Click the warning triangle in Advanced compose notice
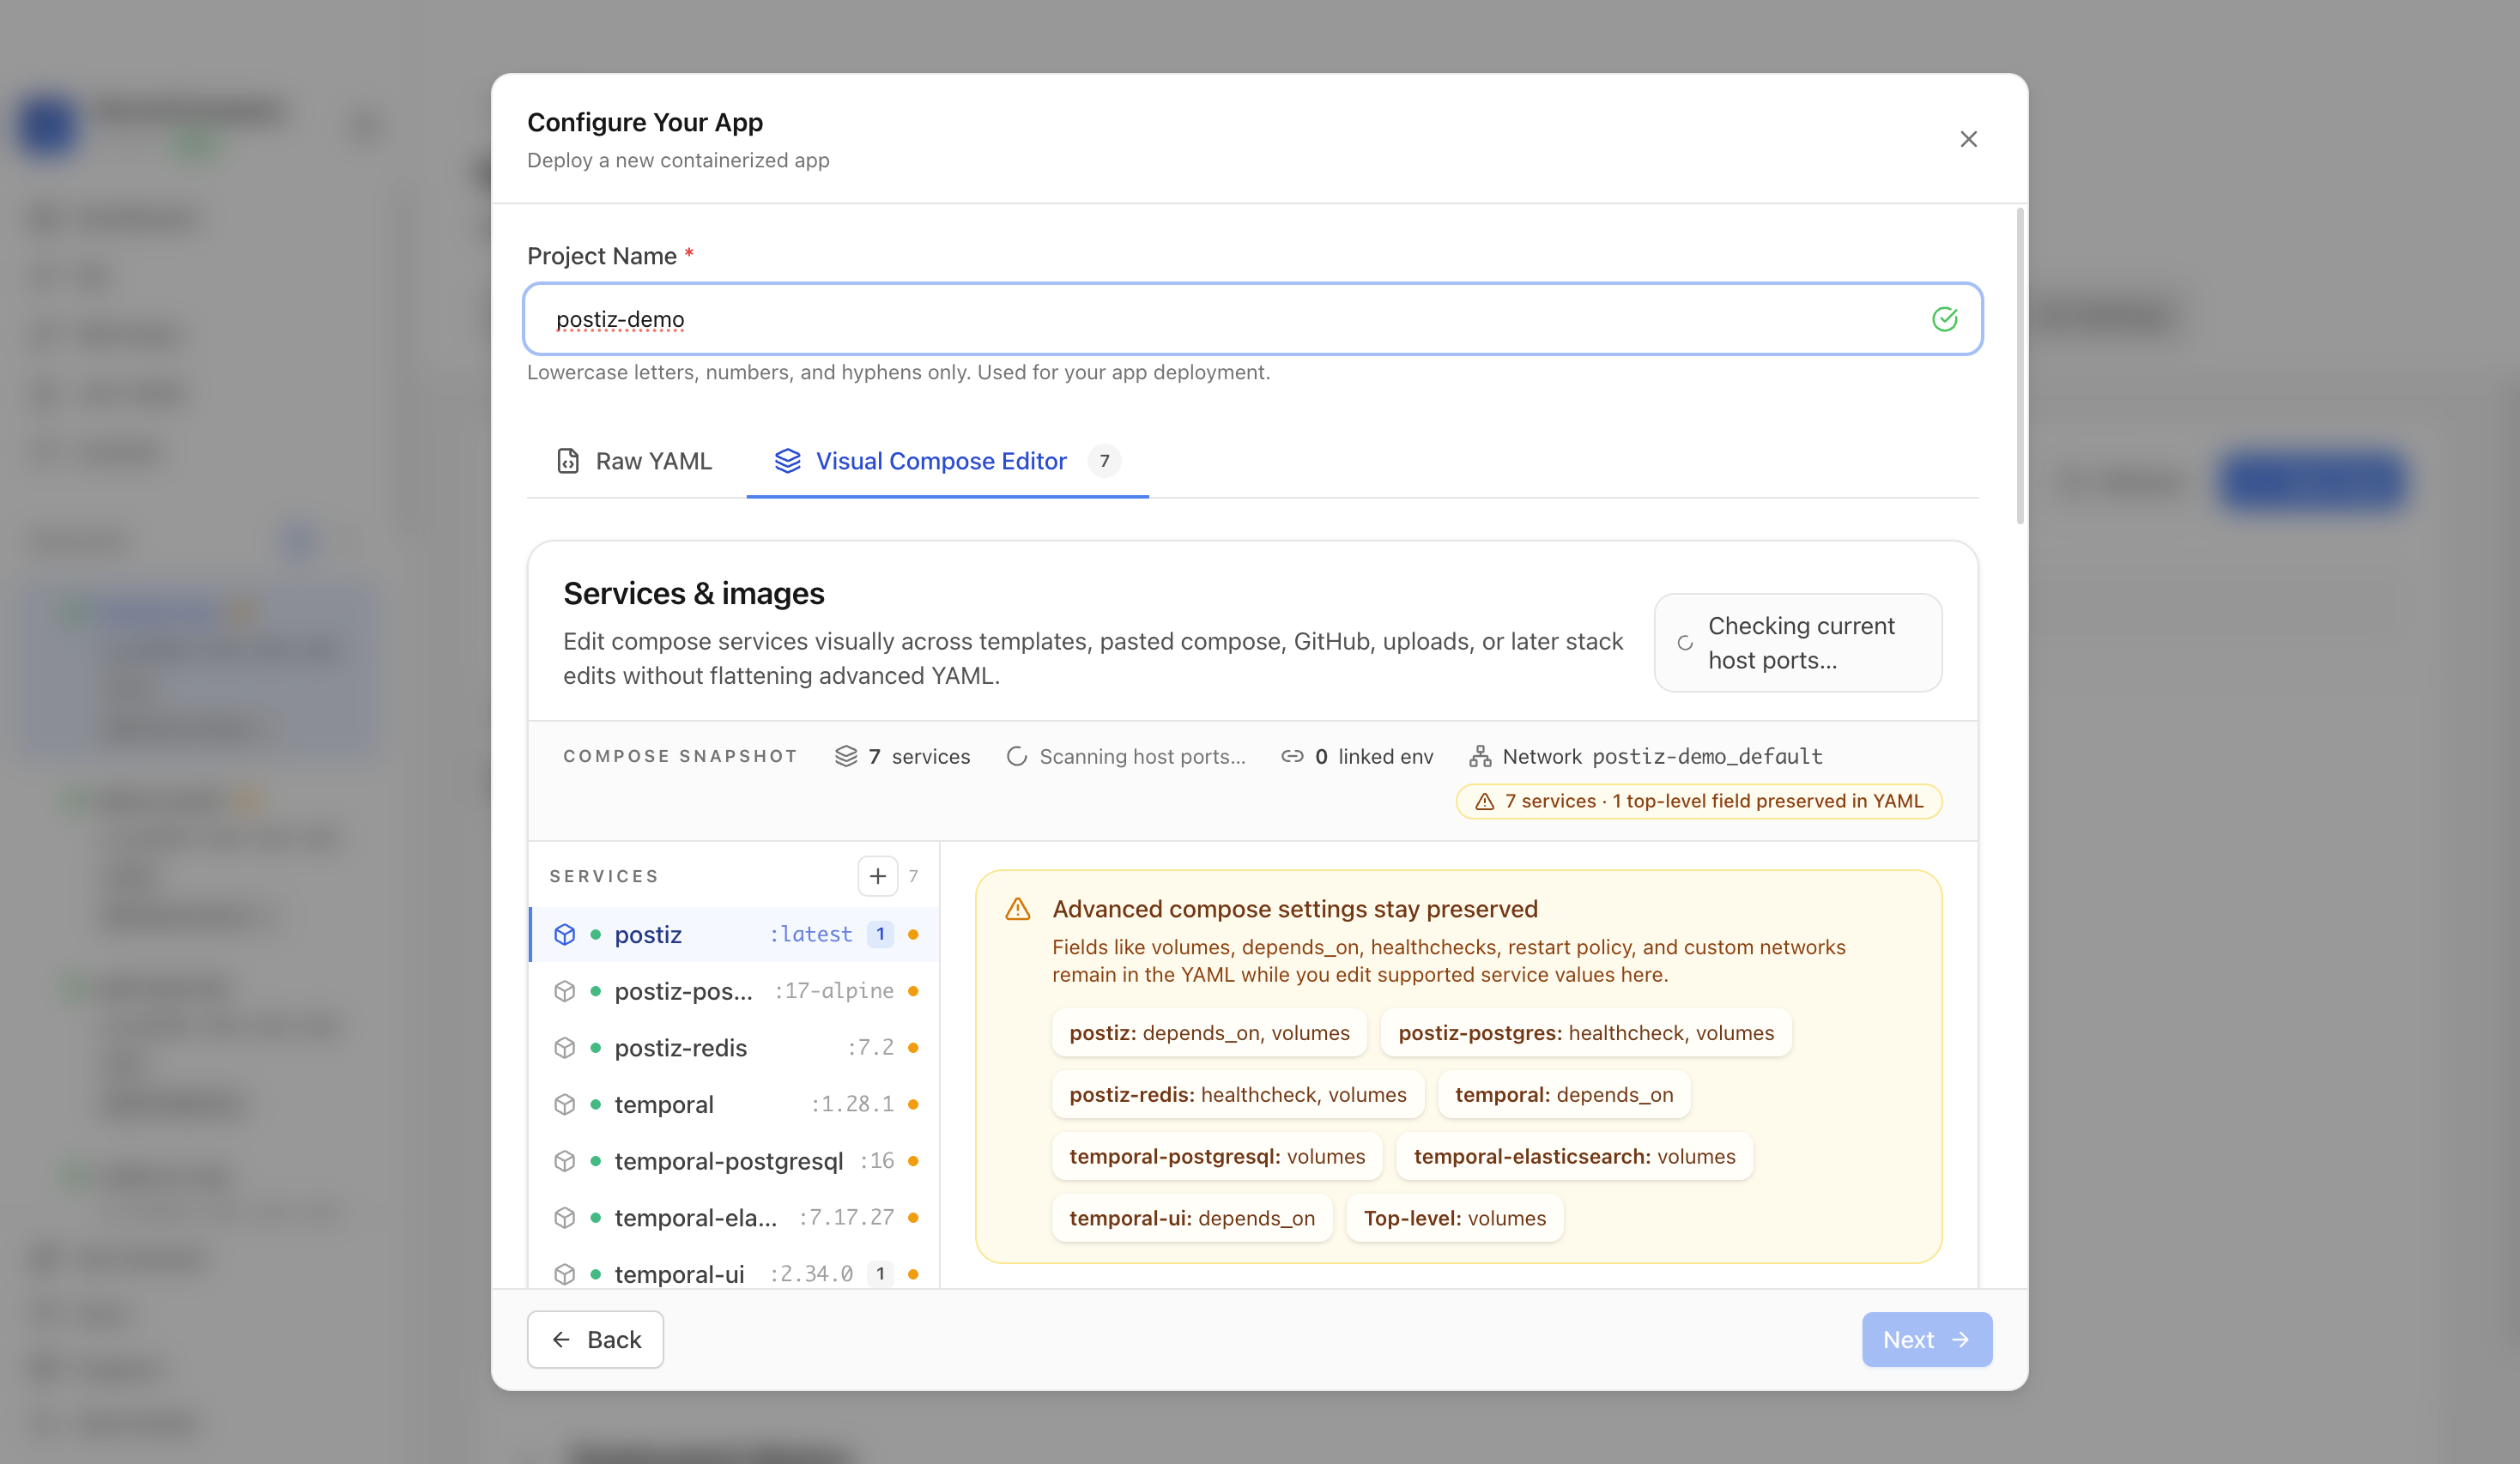Viewport: 2520px width, 1464px height. [x=1017, y=909]
